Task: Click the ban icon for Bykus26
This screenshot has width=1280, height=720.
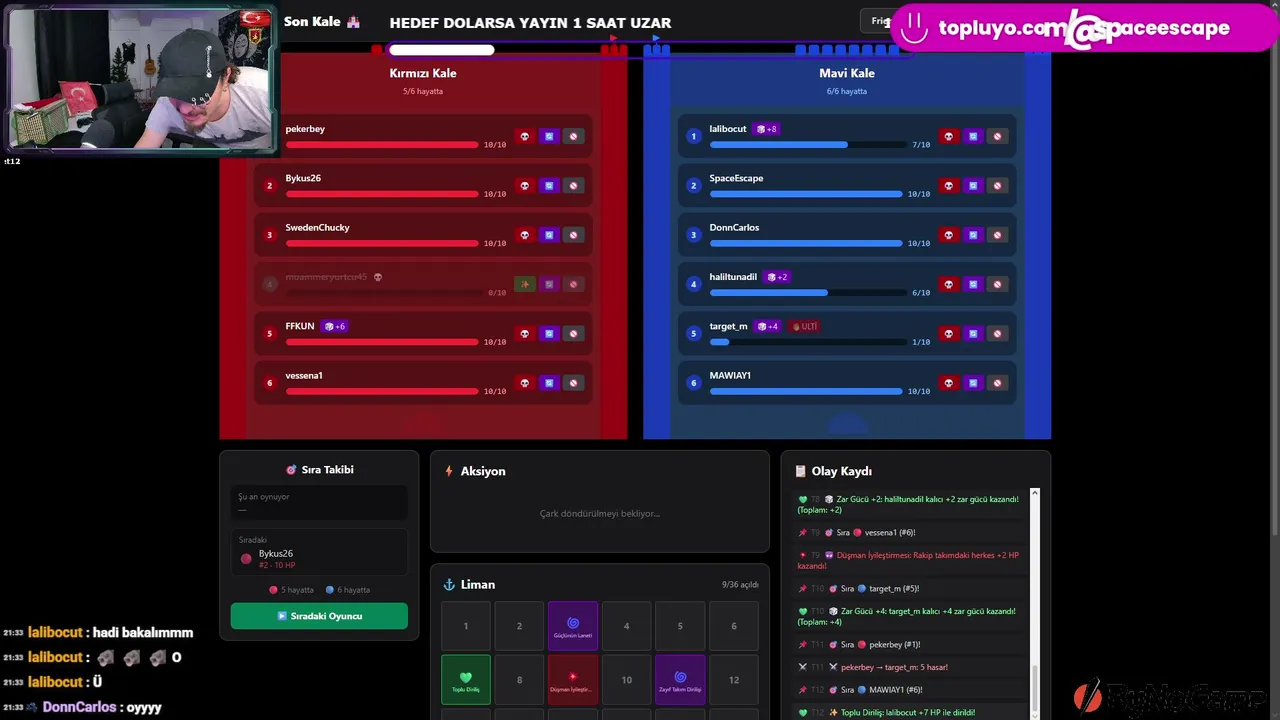Action: coord(573,185)
